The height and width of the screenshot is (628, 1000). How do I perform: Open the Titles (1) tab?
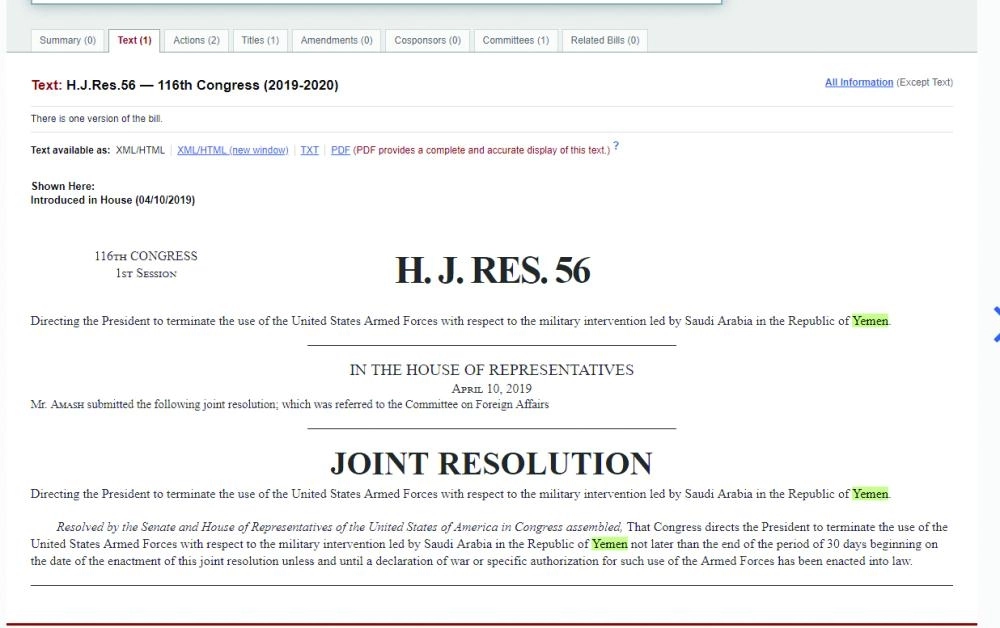260,40
